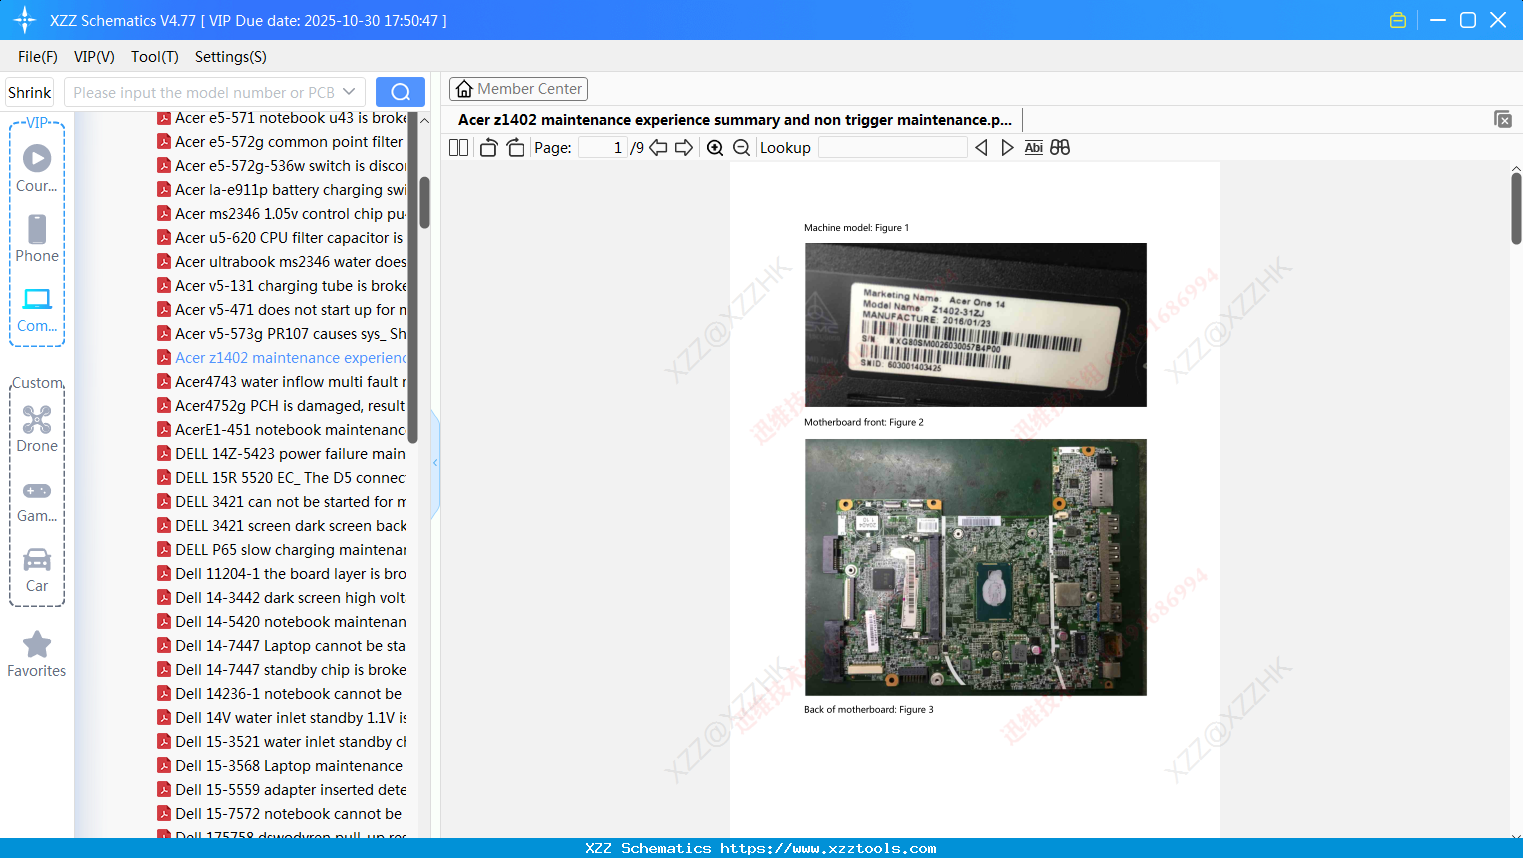Open 'Acer ms2346 1.05v control chip' PDF

click(x=282, y=214)
